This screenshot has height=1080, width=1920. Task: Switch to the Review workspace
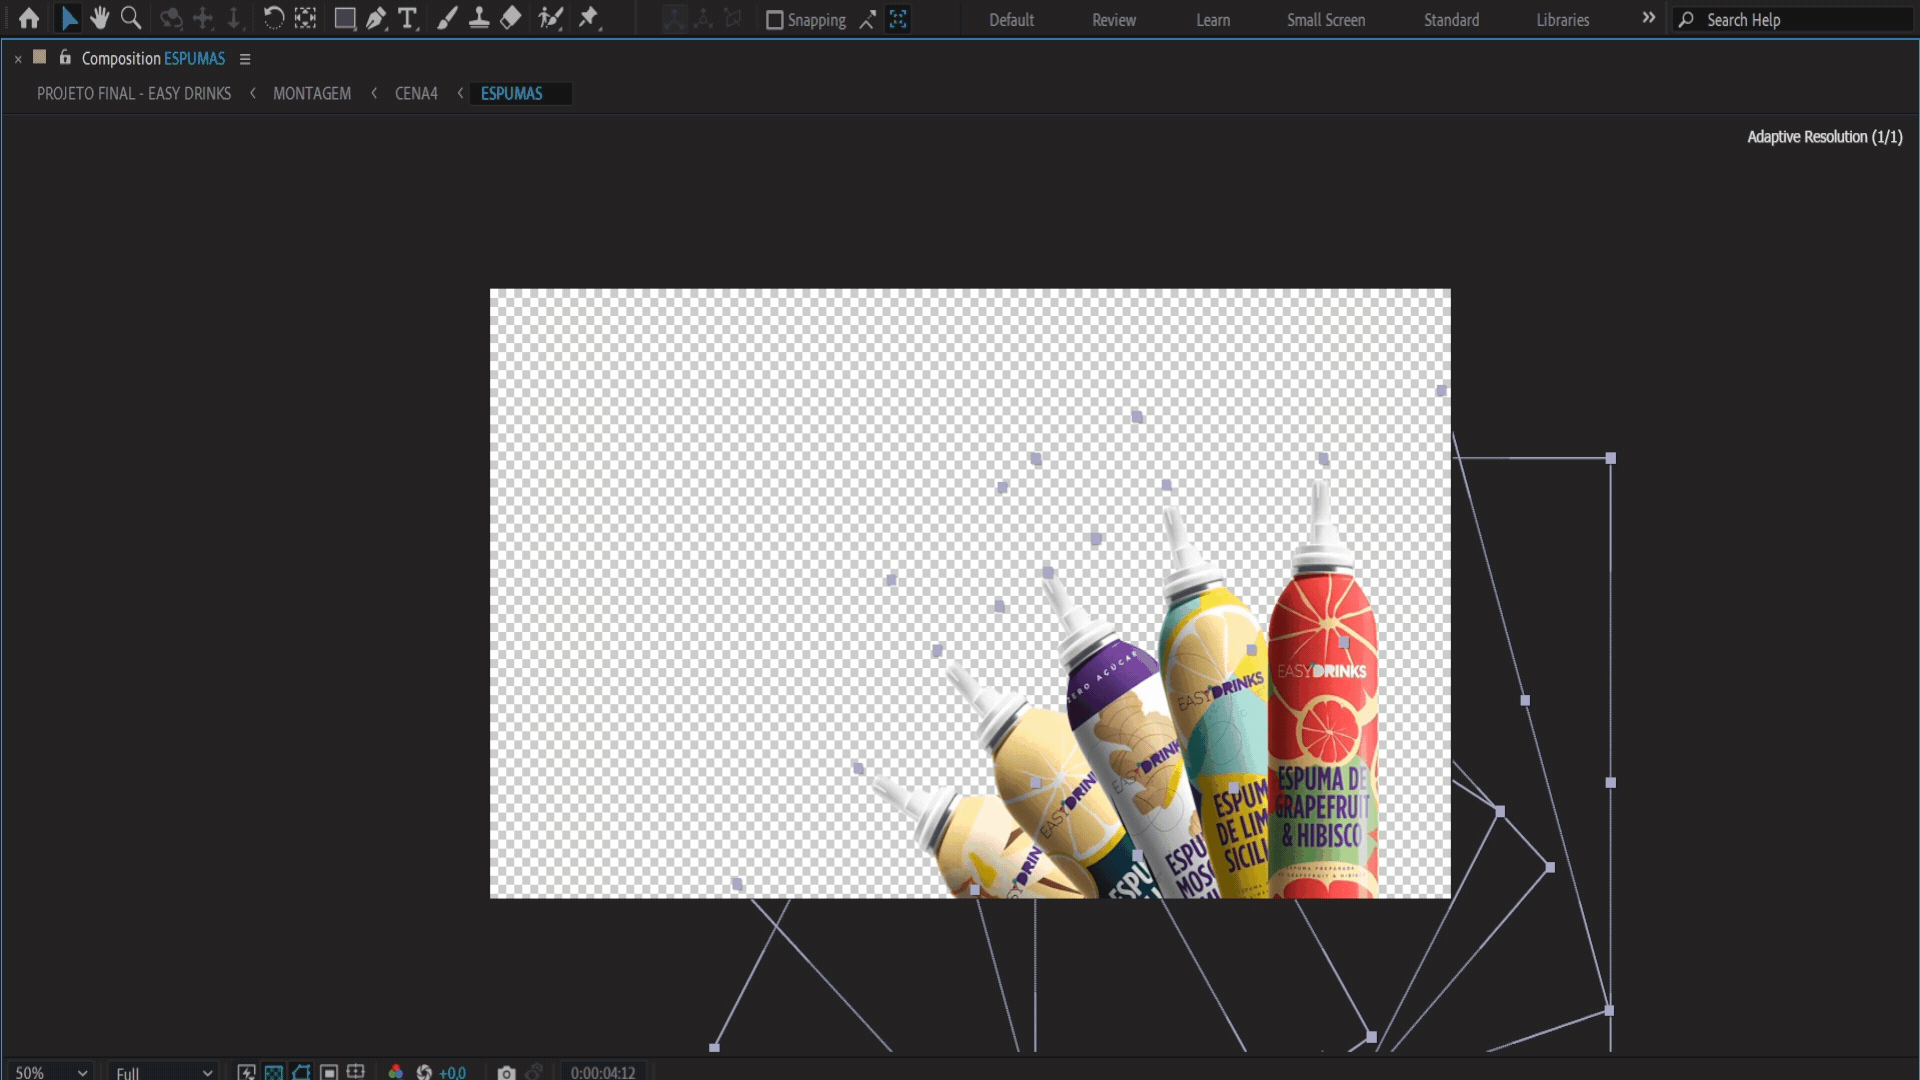[x=1114, y=20]
